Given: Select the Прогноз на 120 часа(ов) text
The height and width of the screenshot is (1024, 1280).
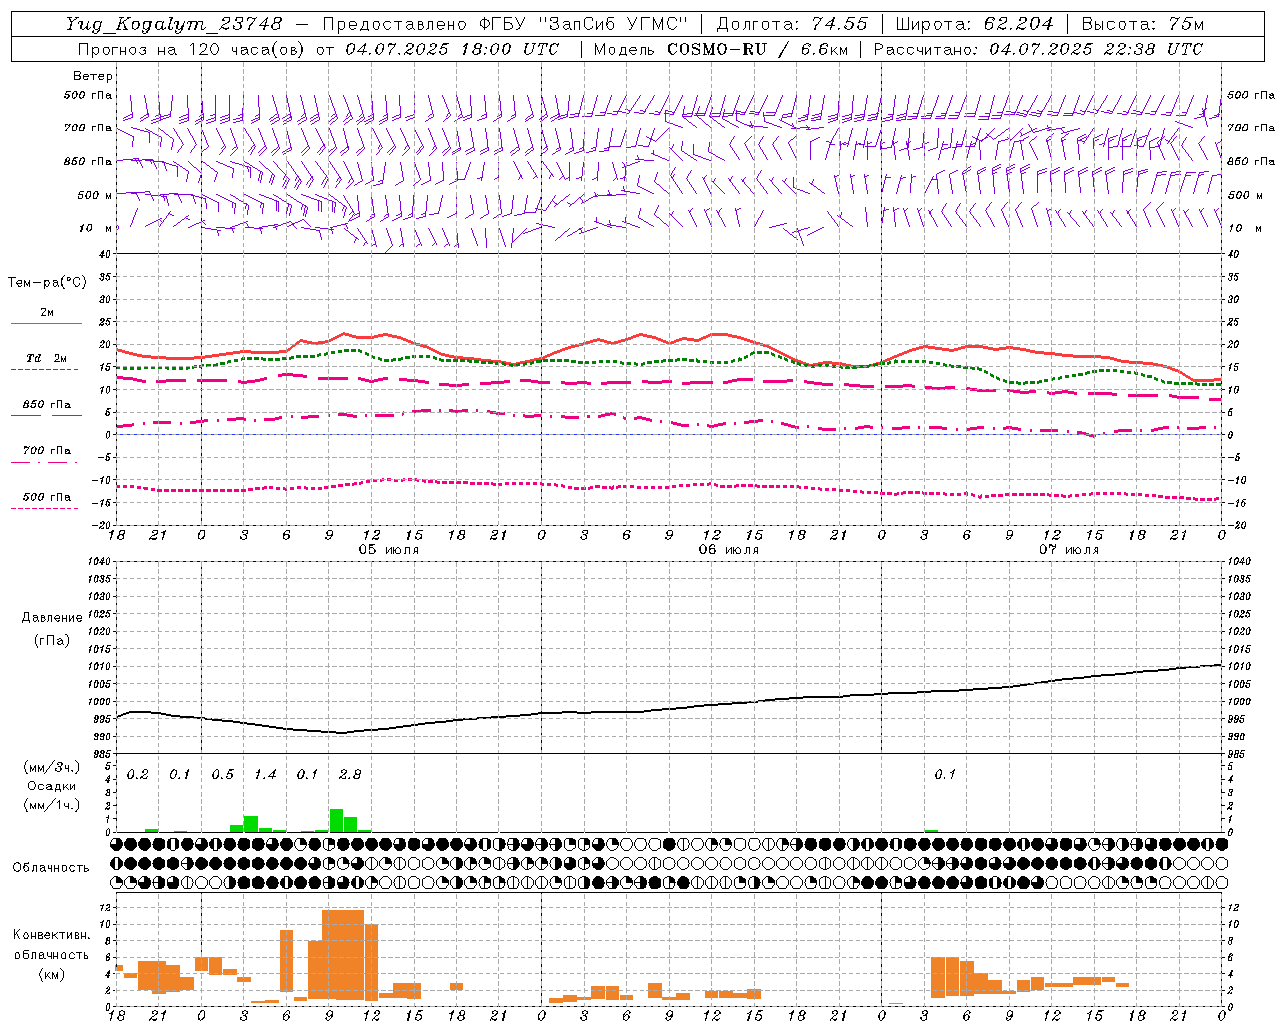Looking at the screenshot, I should click(x=193, y=49).
